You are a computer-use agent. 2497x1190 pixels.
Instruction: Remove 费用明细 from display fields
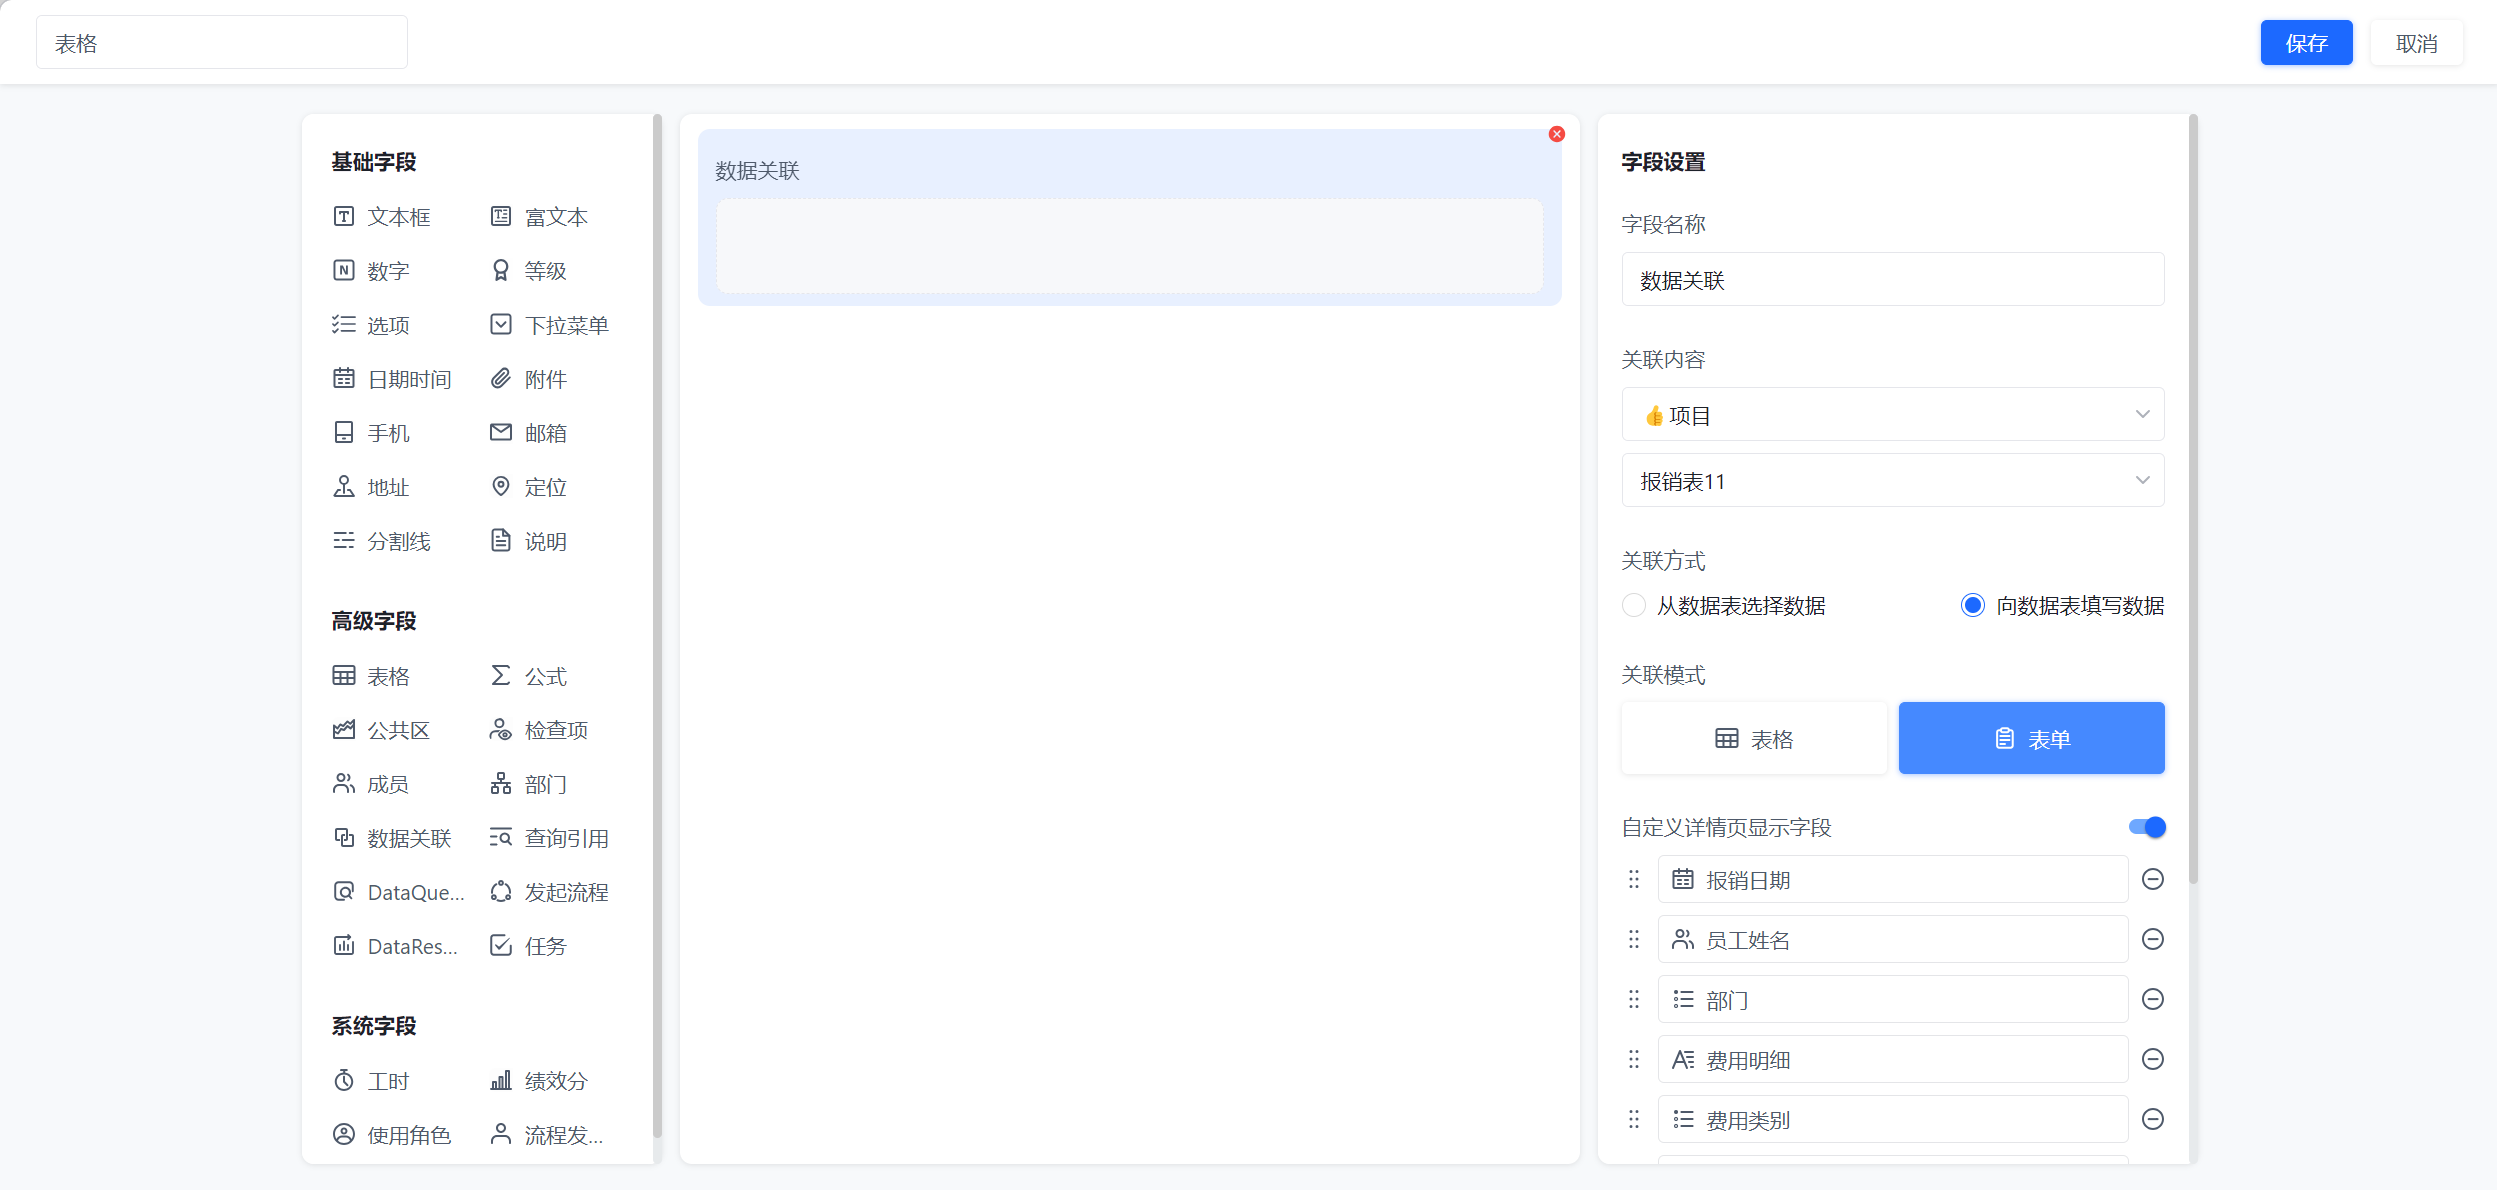point(2153,1059)
